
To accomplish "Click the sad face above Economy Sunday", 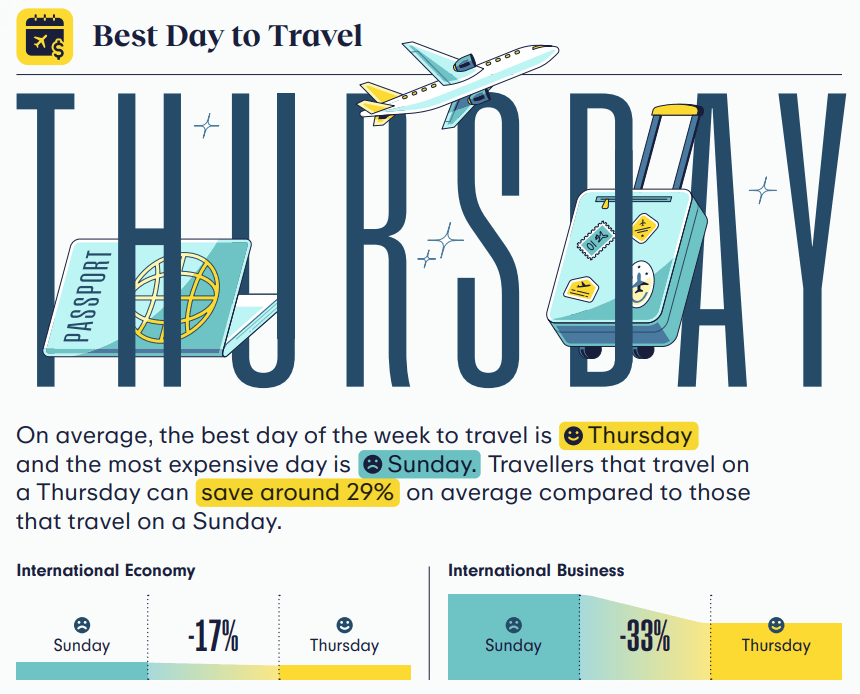I will (82, 625).
